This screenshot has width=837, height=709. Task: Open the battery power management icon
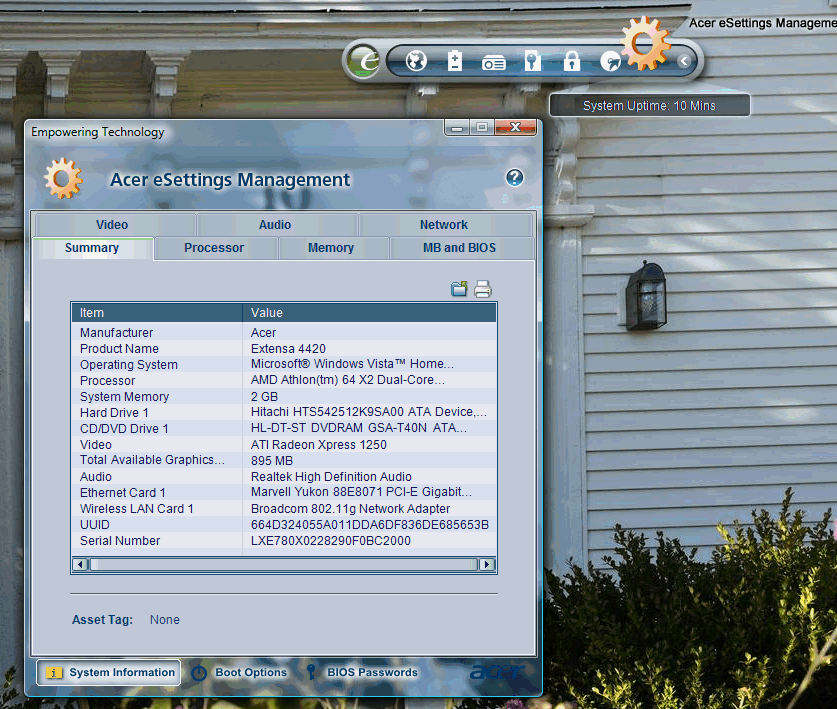pyautogui.click(x=454, y=60)
